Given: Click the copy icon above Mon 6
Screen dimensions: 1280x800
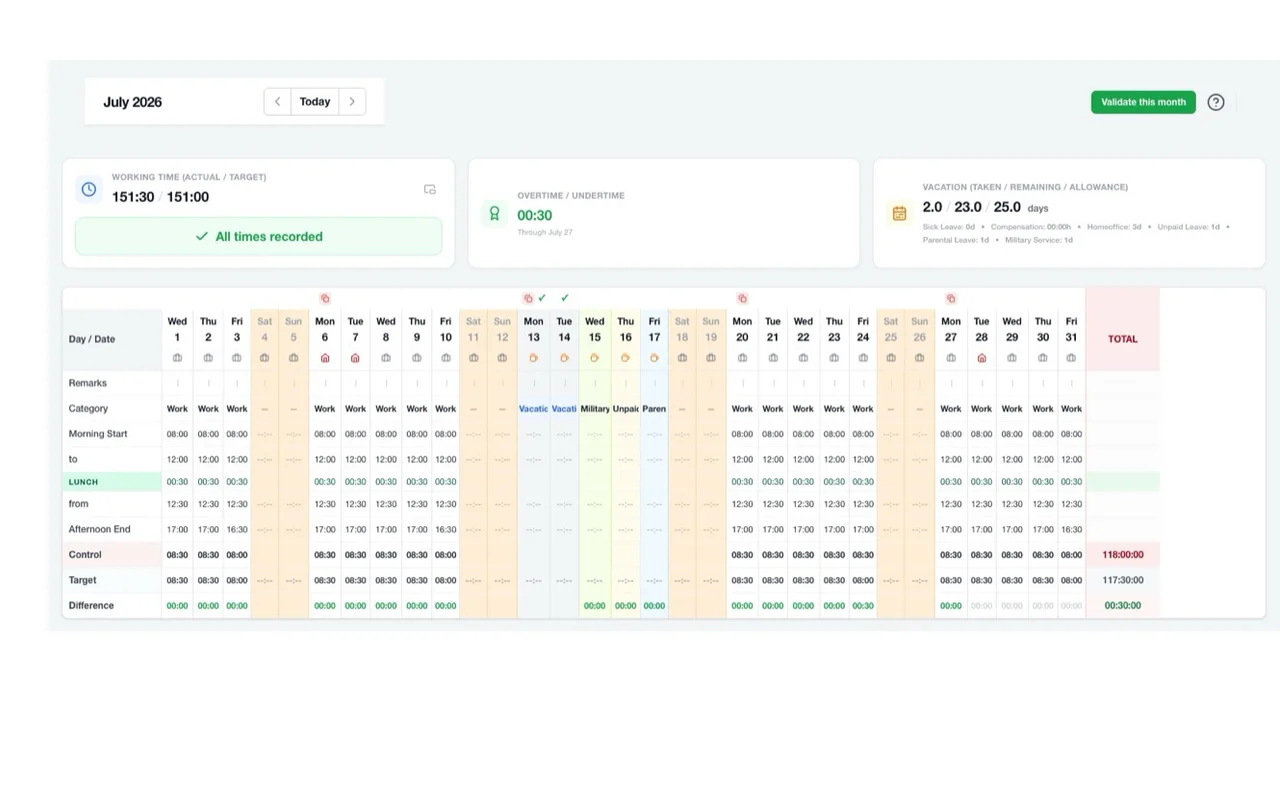Looking at the screenshot, I should tap(325, 298).
